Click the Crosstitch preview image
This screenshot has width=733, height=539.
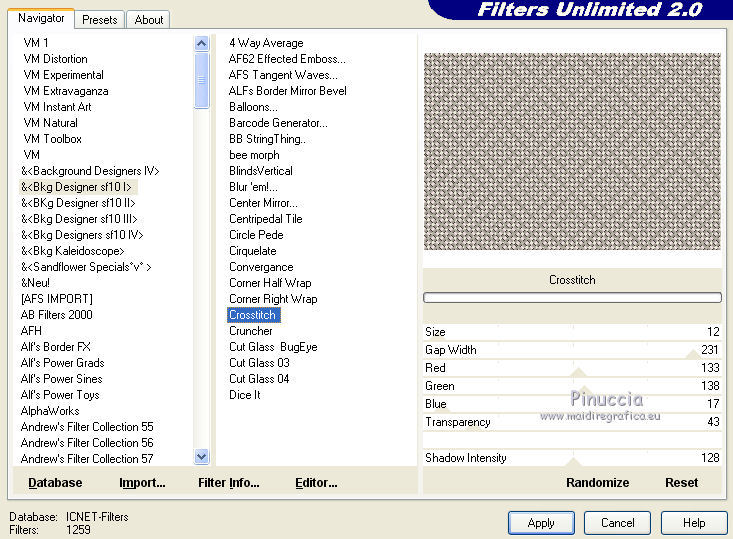coord(572,151)
